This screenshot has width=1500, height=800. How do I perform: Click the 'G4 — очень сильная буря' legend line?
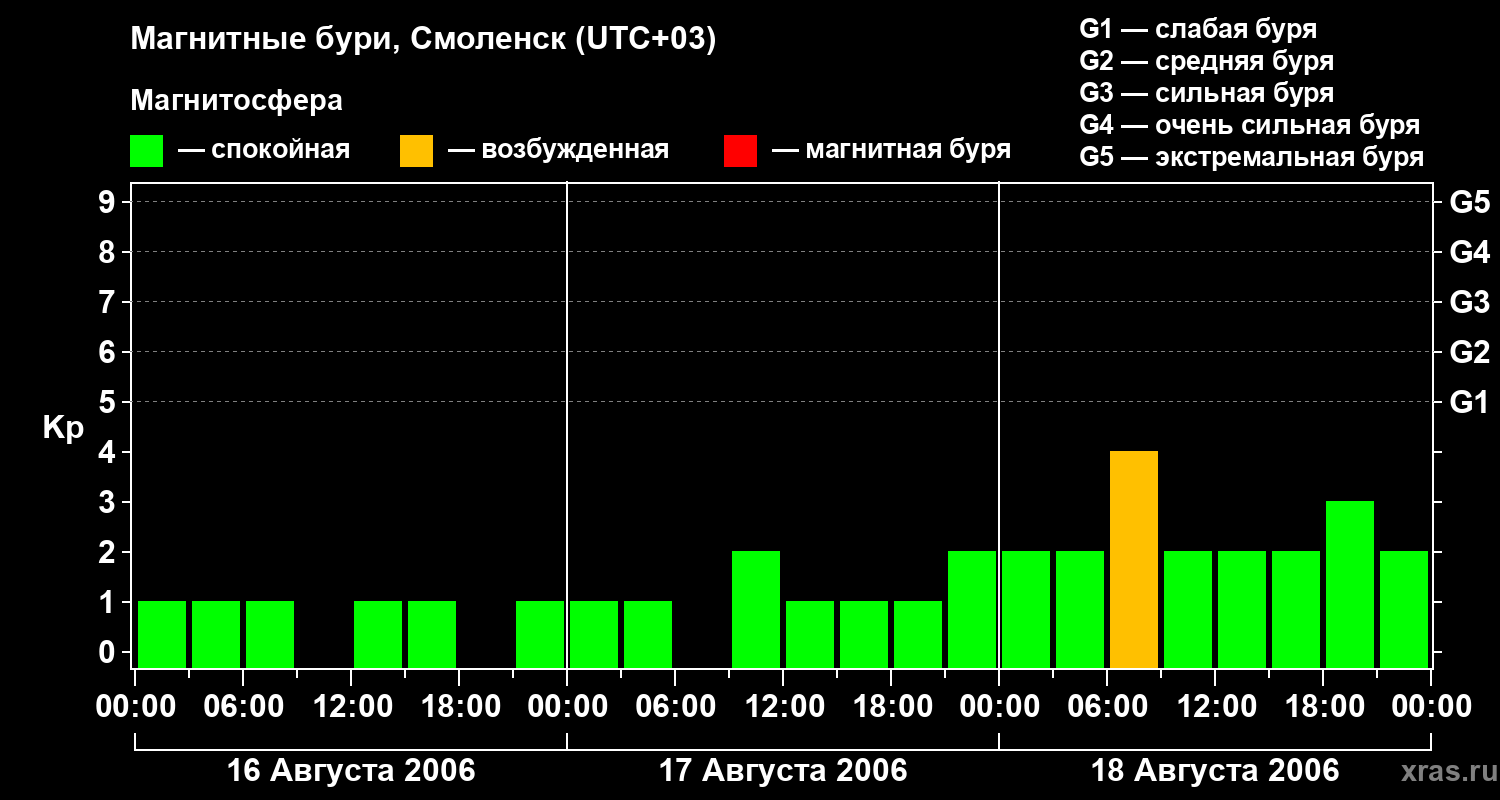pos(1250,125)
